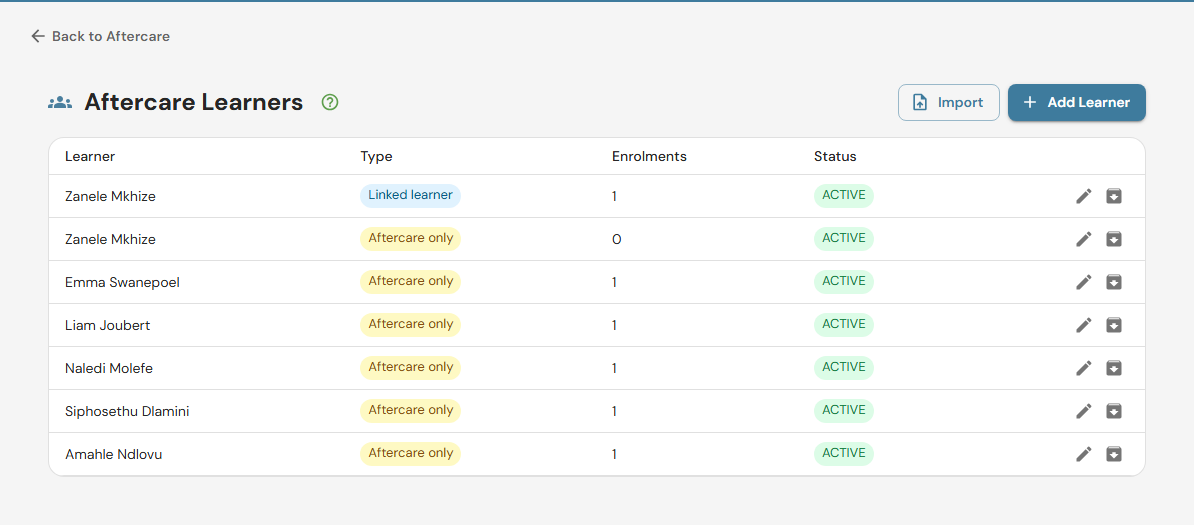Click enrolment count in Amahle Ndlovu's row
The width and height of the screenshot is (1194, 525).
tap(615, 454)
